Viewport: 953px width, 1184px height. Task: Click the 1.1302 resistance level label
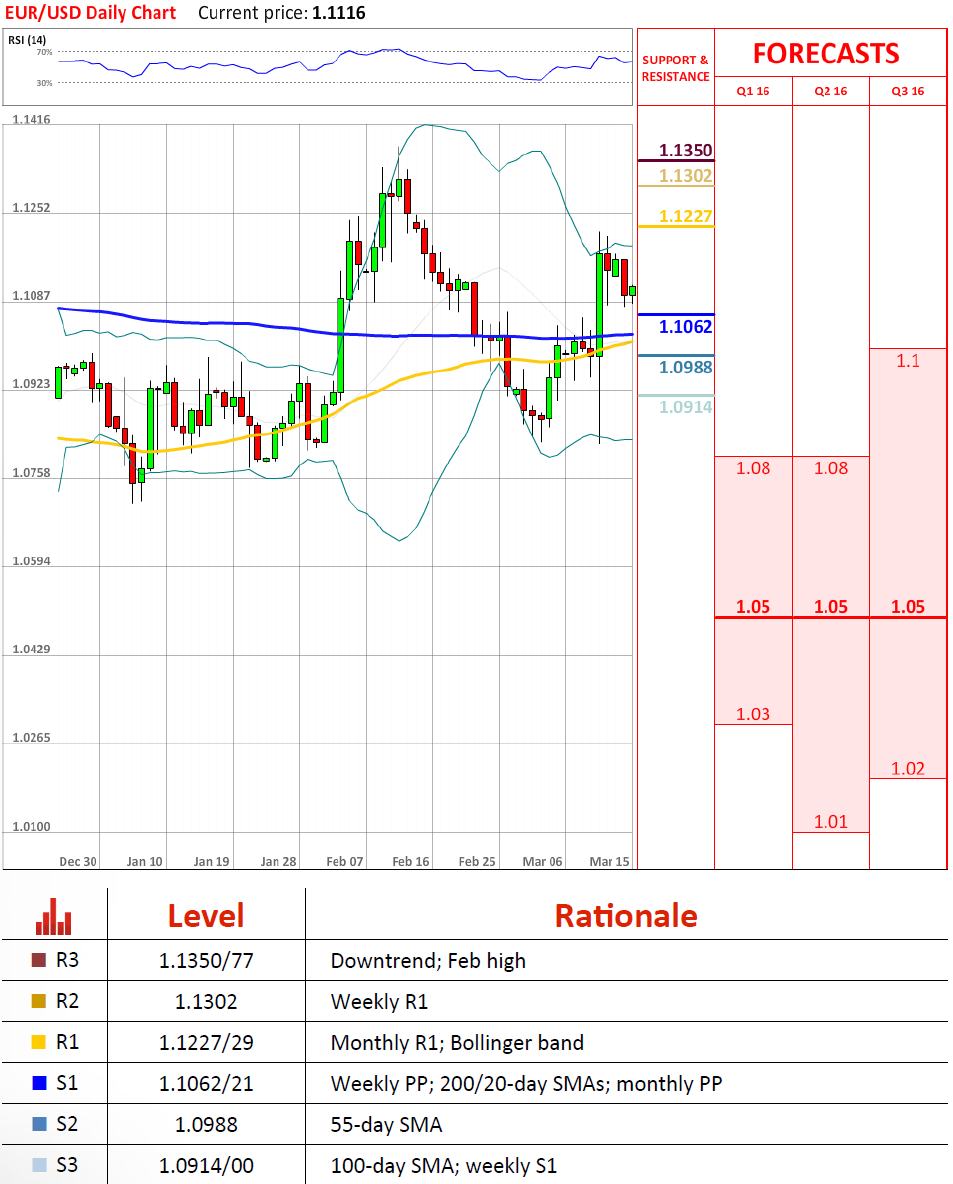coord(686,176)
